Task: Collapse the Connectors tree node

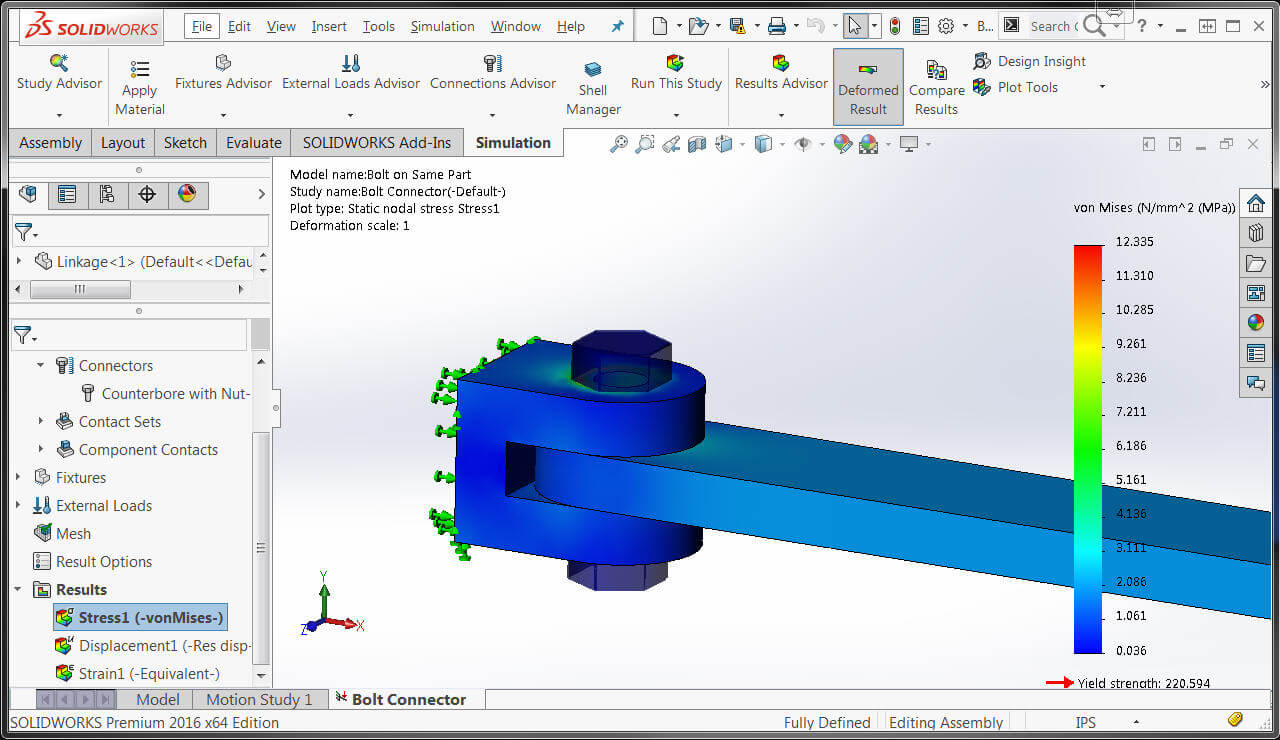Action: [x=41, y=366]
